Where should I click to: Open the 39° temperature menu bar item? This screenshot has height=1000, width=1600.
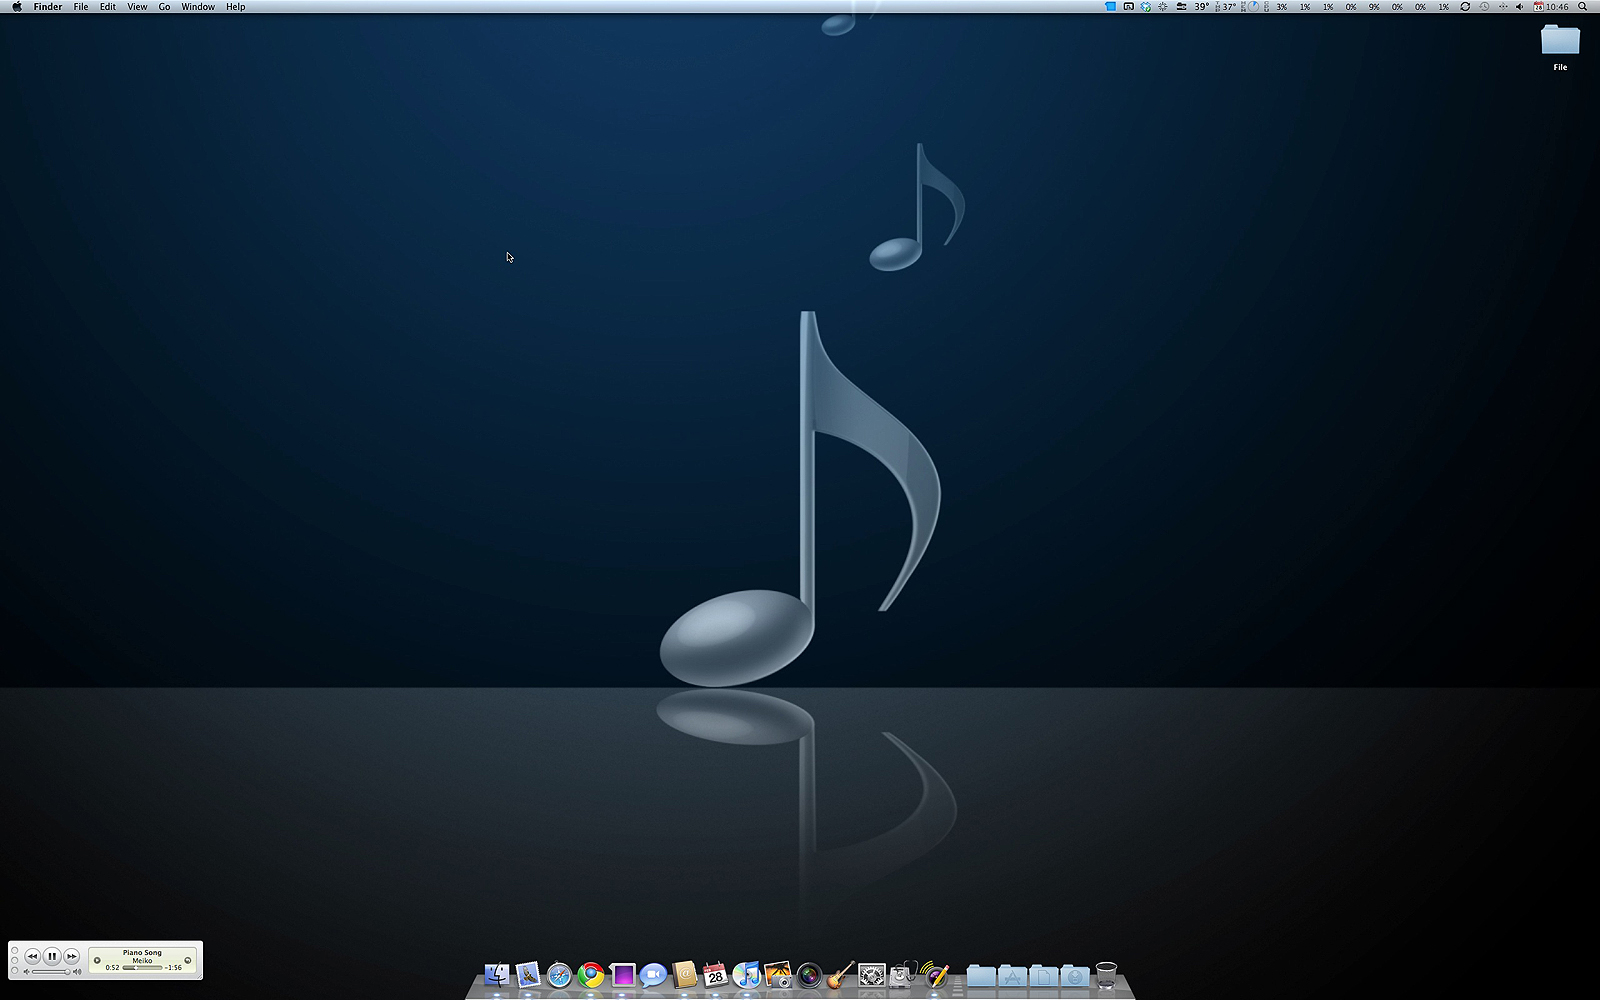(x=1202, y=7)
